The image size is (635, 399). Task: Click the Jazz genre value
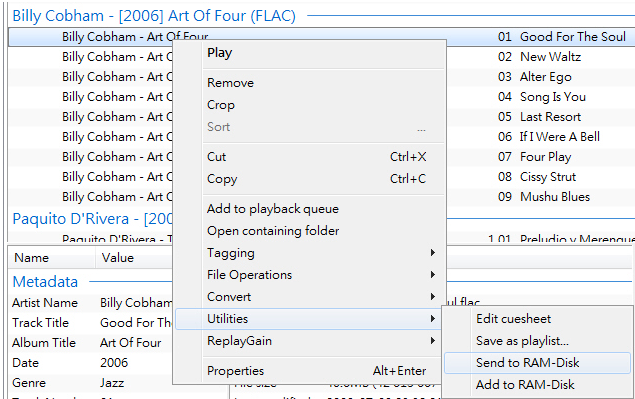pos(112,382)
